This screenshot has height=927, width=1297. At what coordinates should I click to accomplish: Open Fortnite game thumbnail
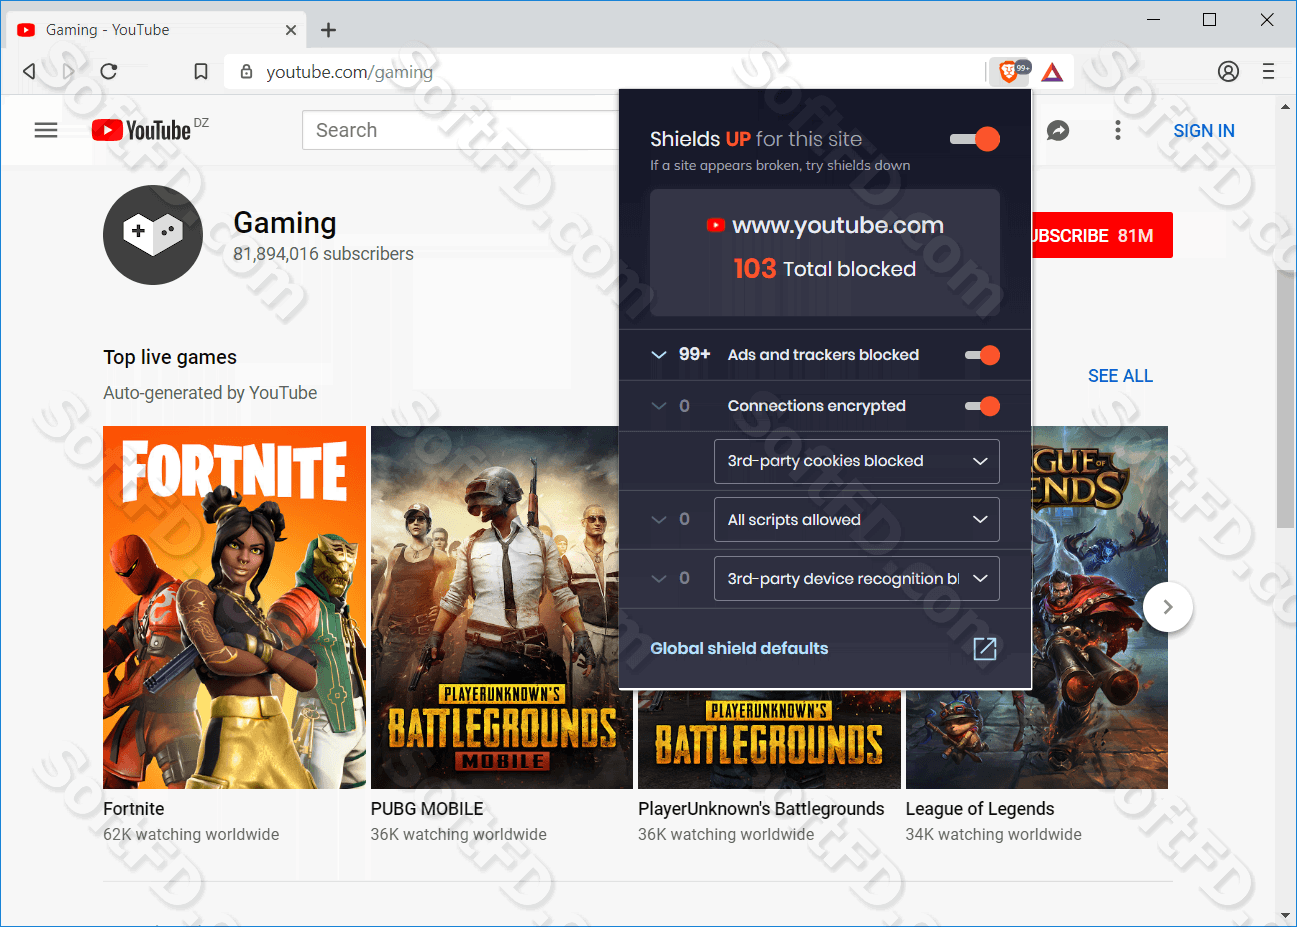tap(234, 607)
